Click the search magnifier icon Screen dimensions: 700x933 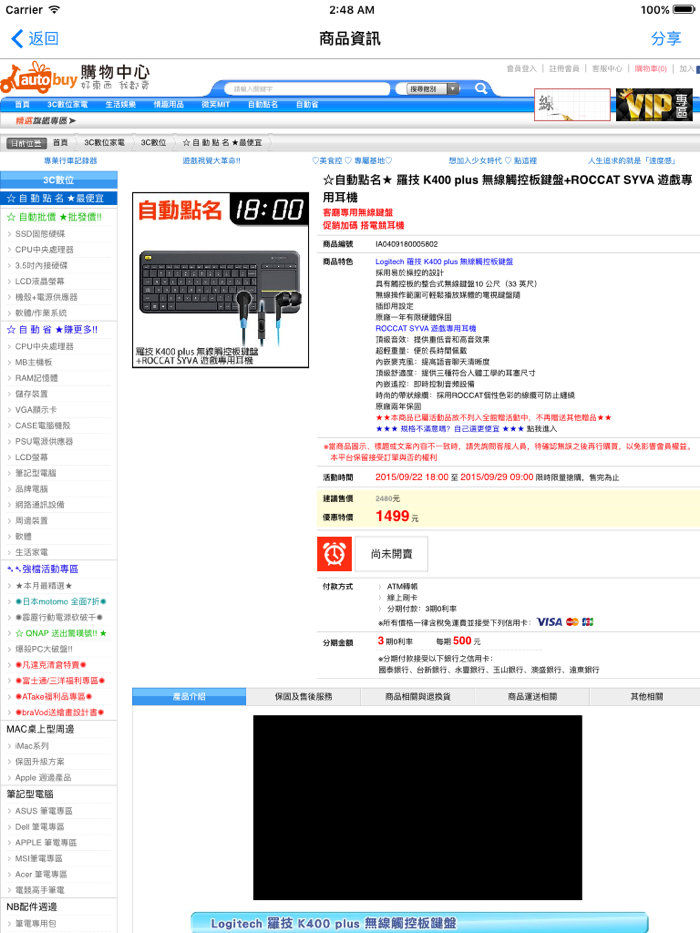click(x=481, y=89)
